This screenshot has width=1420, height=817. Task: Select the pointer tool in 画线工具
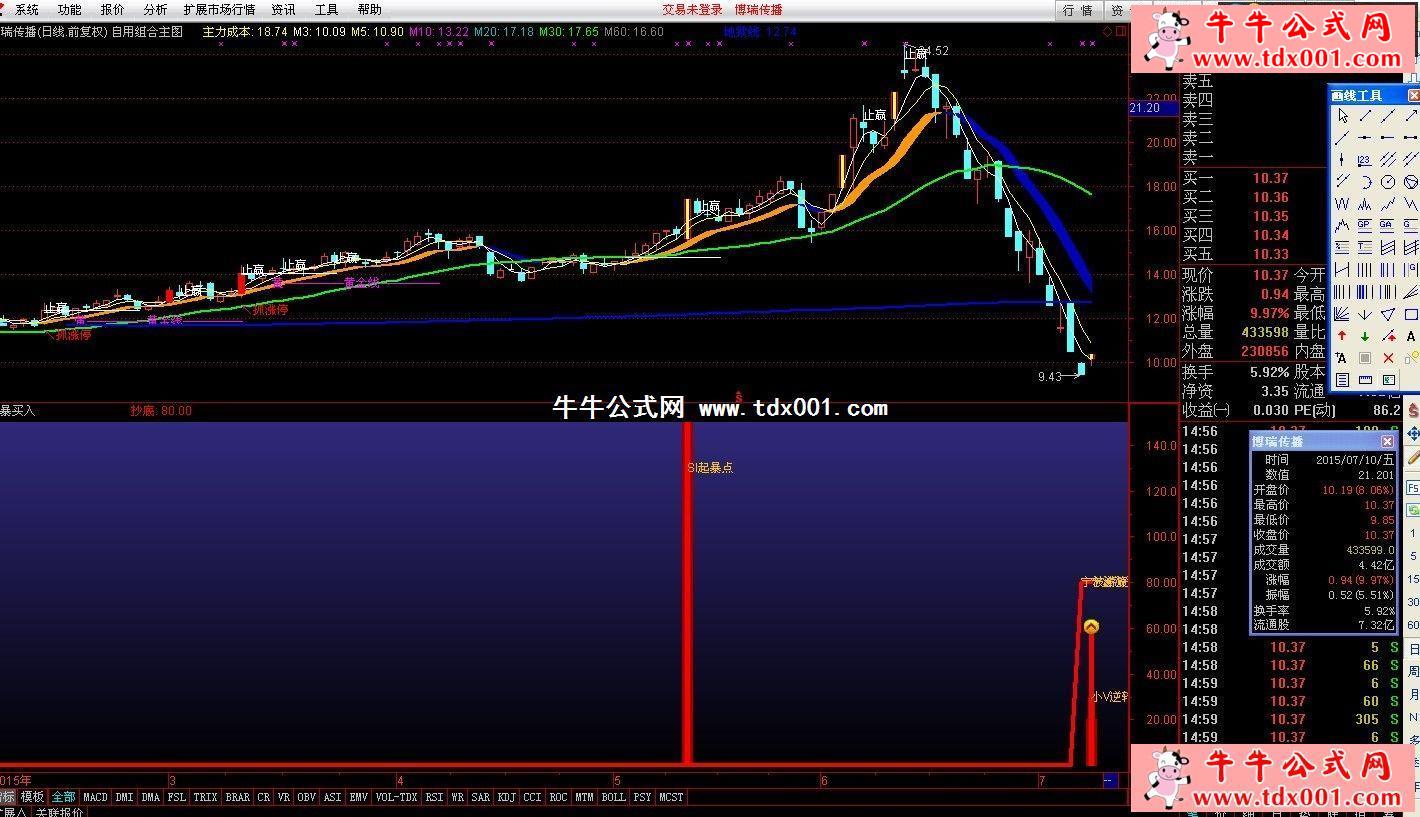tap(1343, 116)
